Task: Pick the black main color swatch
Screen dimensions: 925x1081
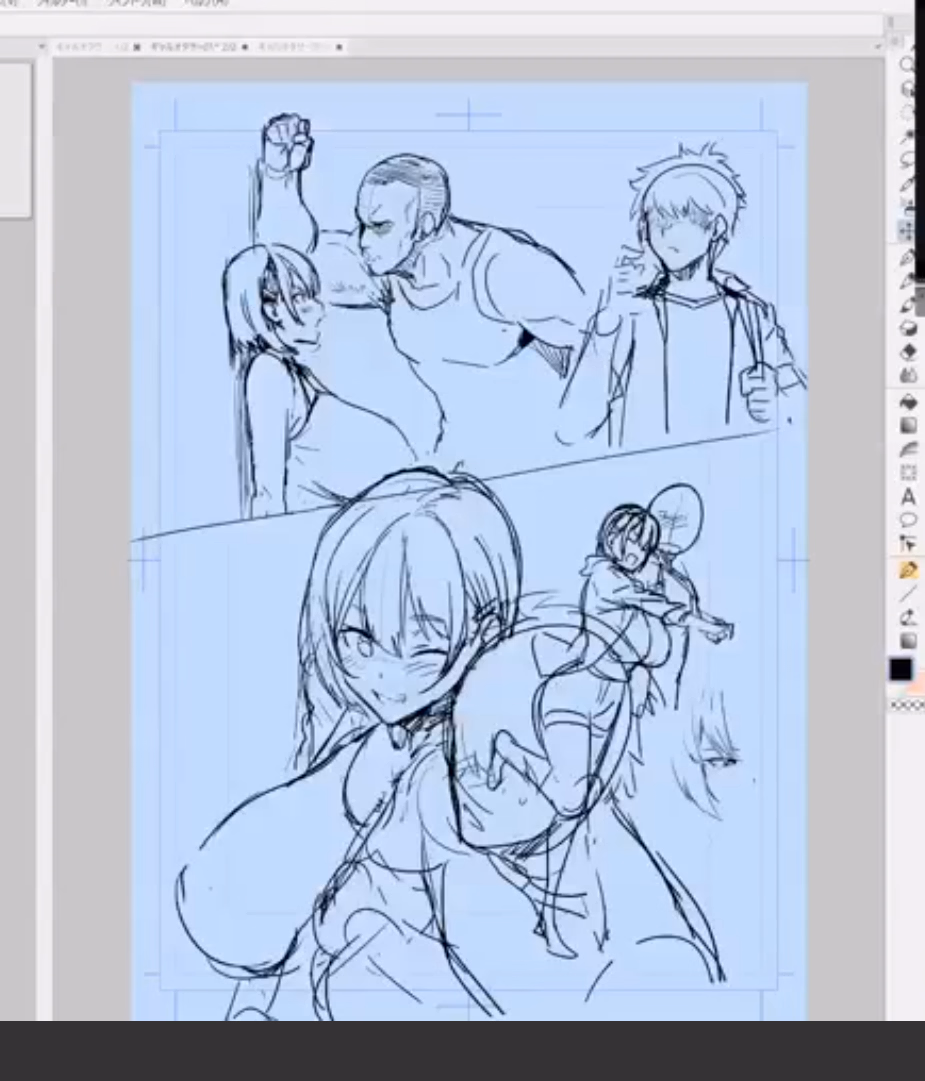Action: coord(900,669)
